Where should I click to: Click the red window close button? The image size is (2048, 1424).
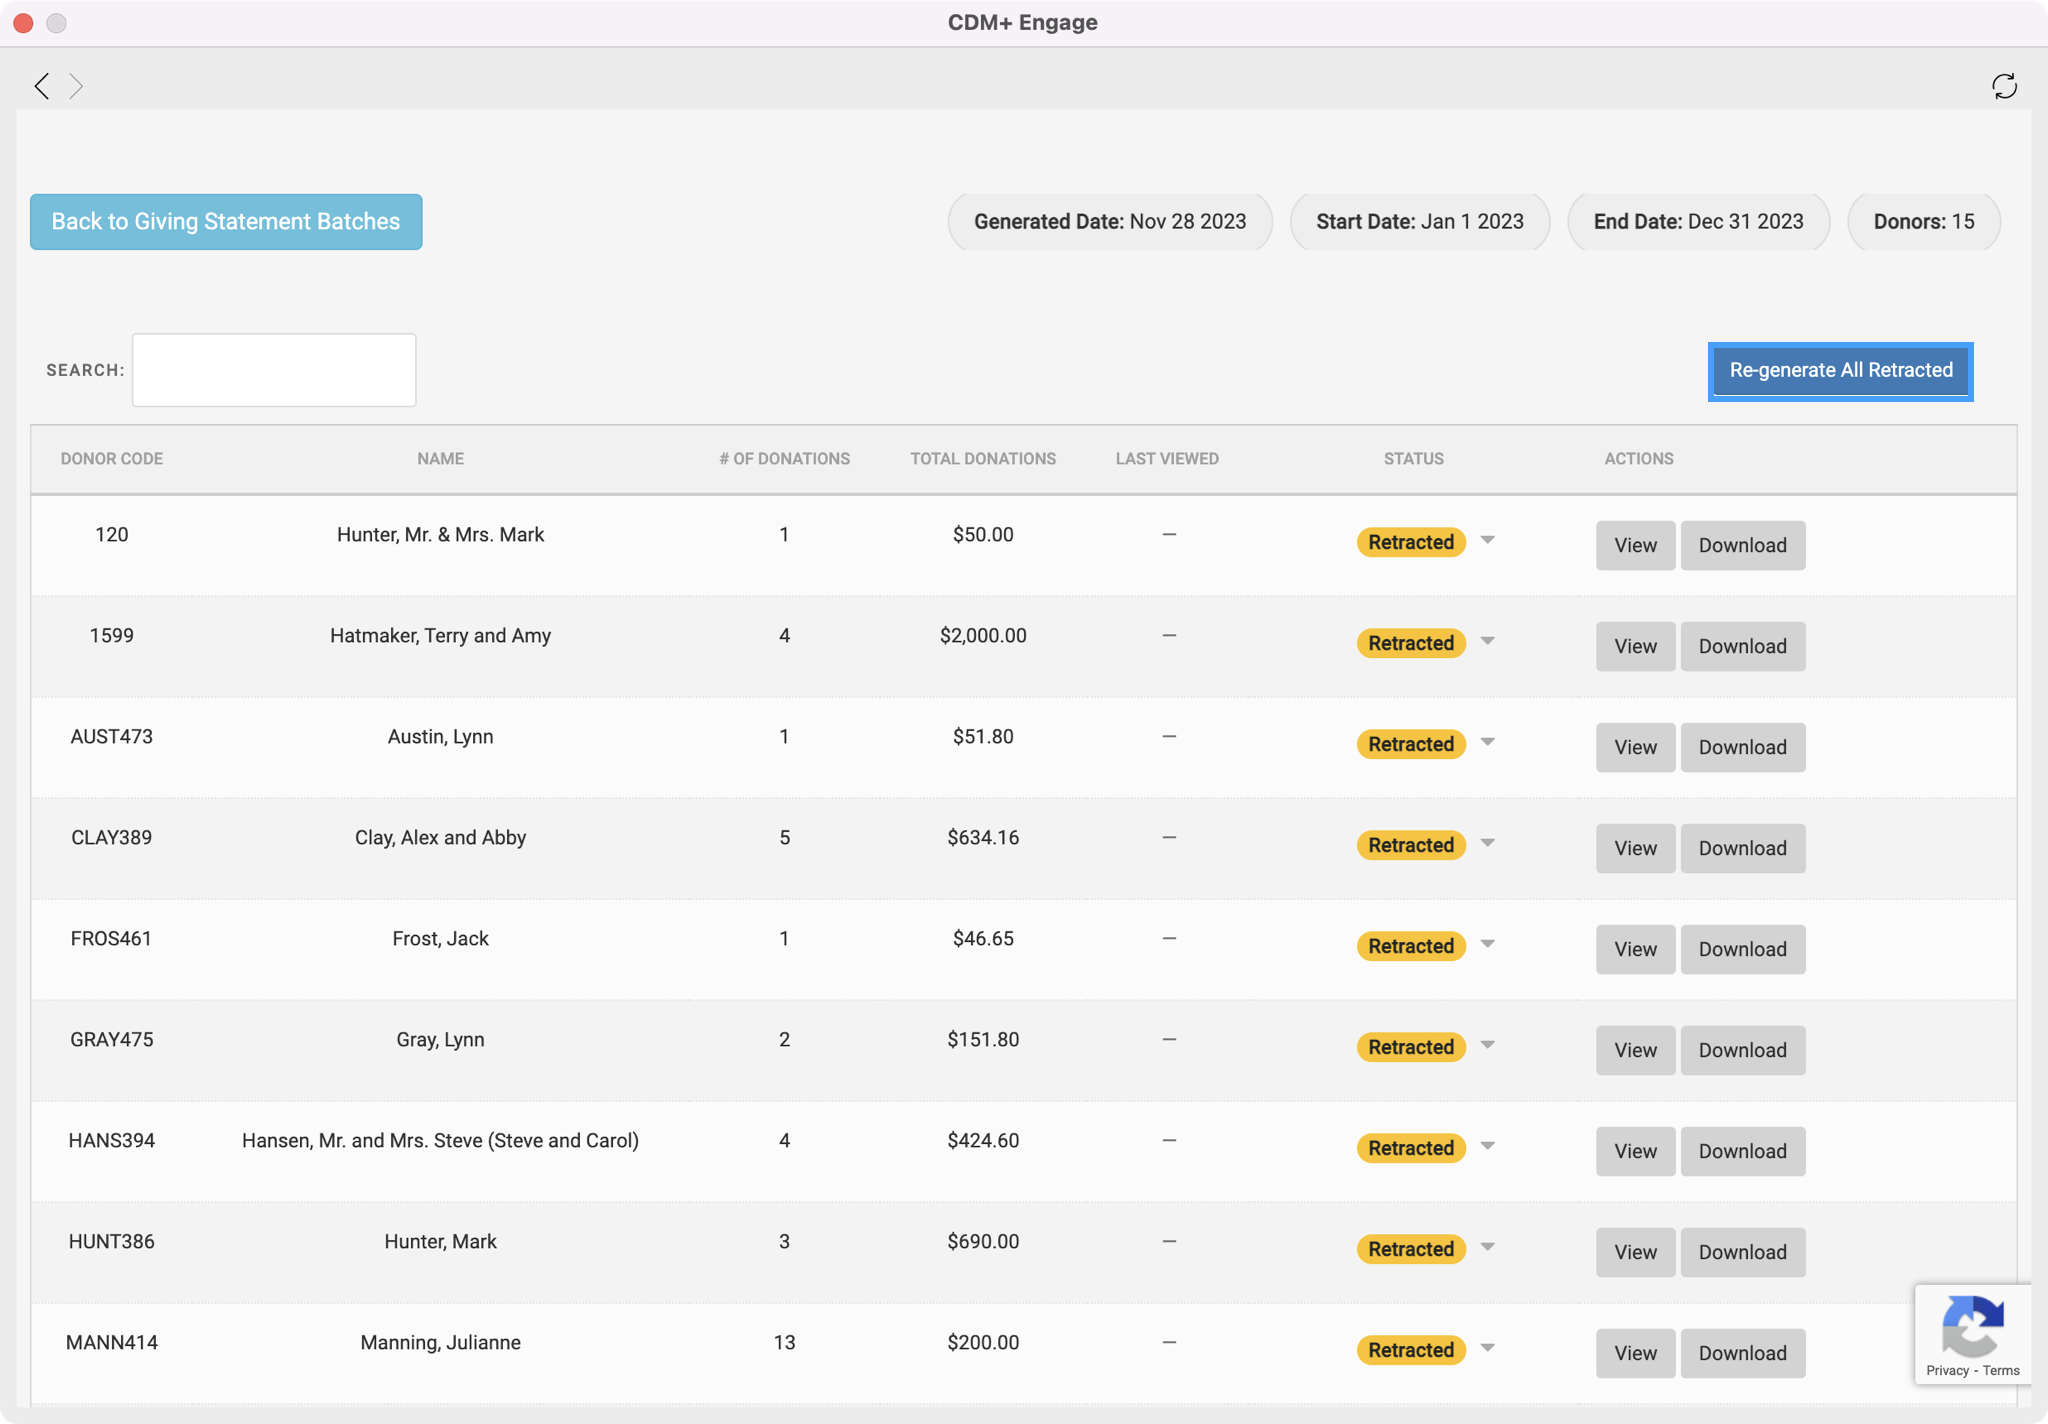coord(23,22)
